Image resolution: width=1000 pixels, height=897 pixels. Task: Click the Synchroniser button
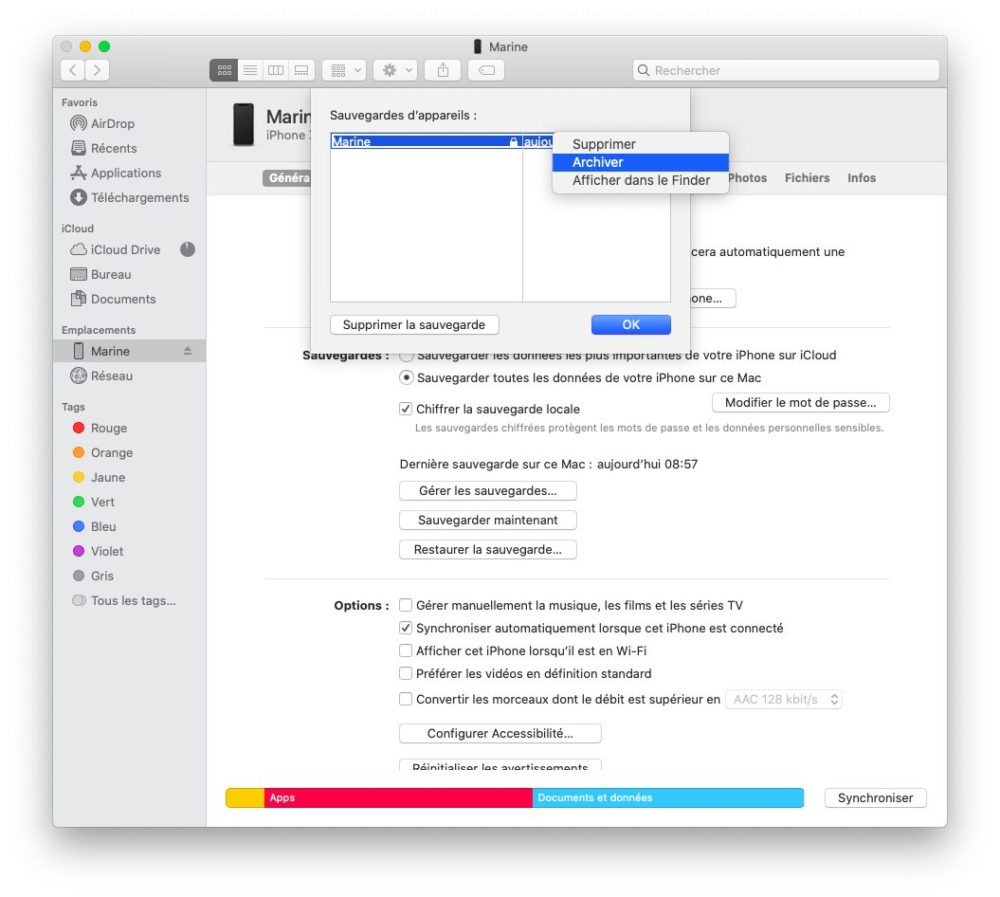coord(875,797)
